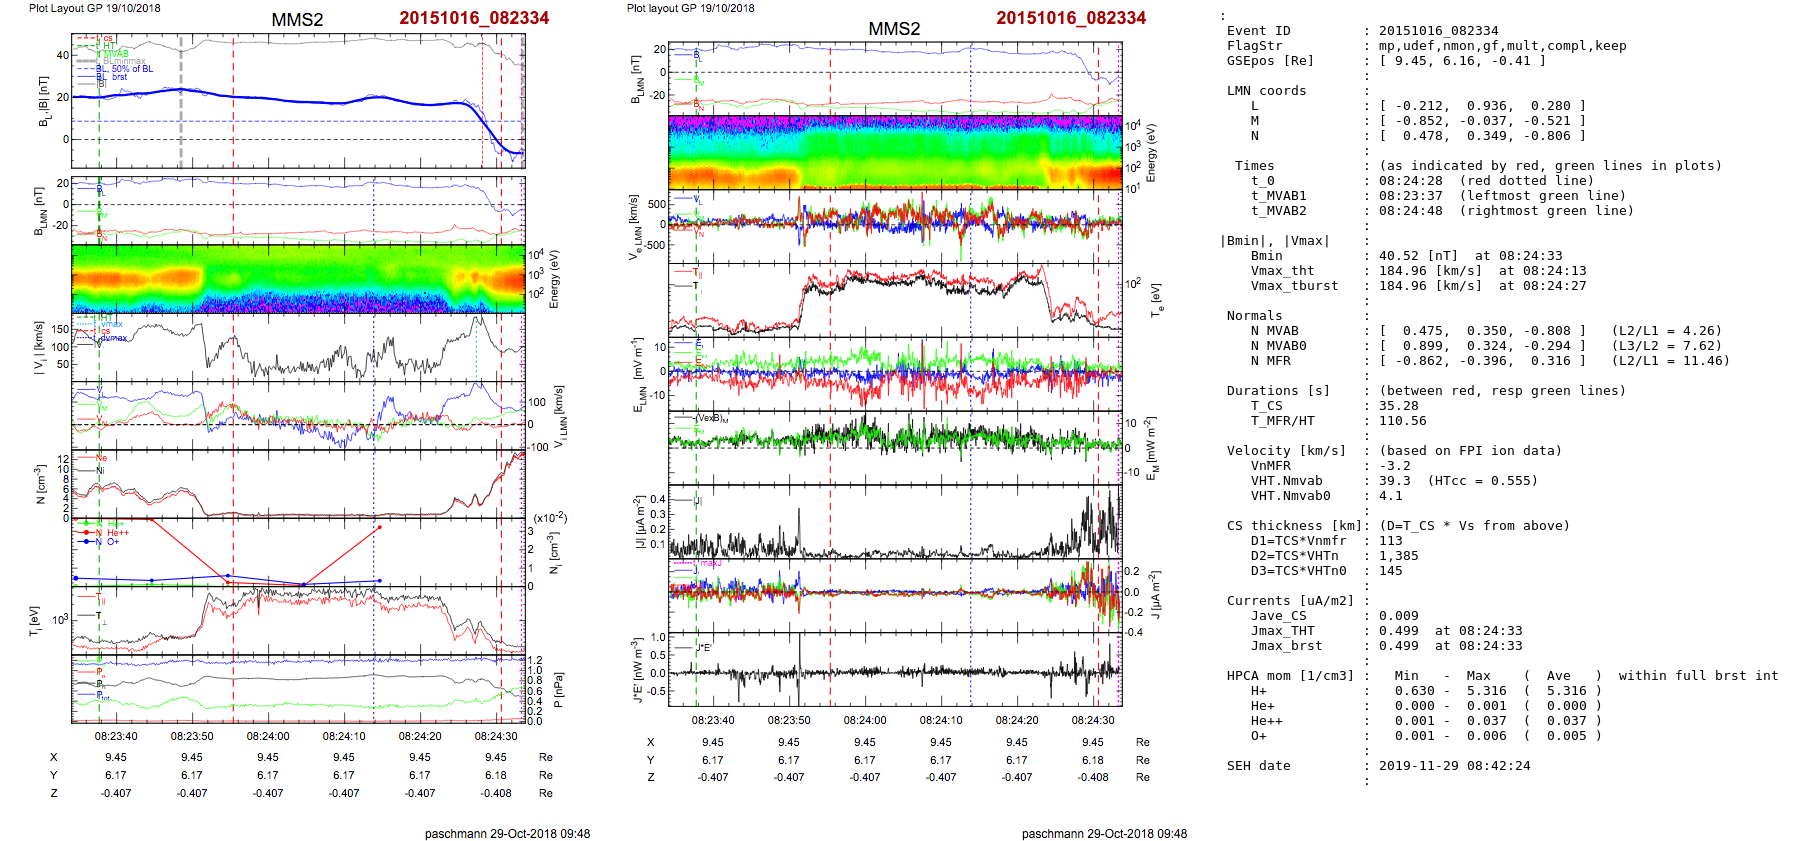Select the electron energy spectrogram in right plot

tap(895, 152)
